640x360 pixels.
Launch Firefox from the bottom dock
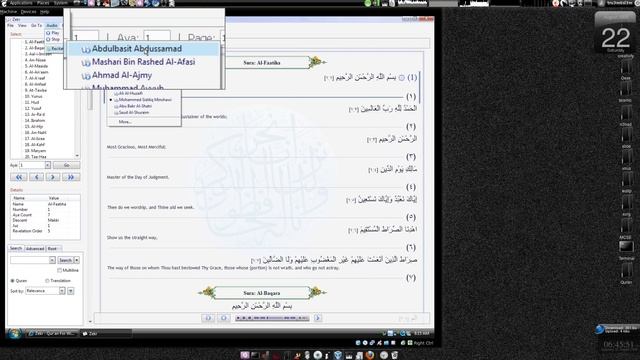click(369, 355)
